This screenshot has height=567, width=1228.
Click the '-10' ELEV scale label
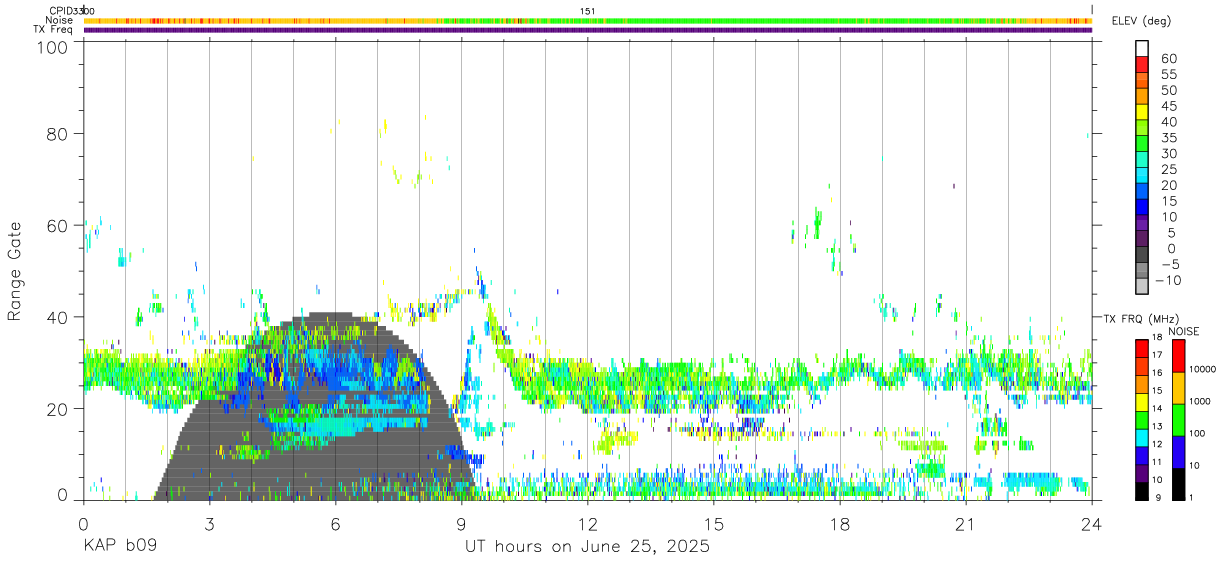1166,281
